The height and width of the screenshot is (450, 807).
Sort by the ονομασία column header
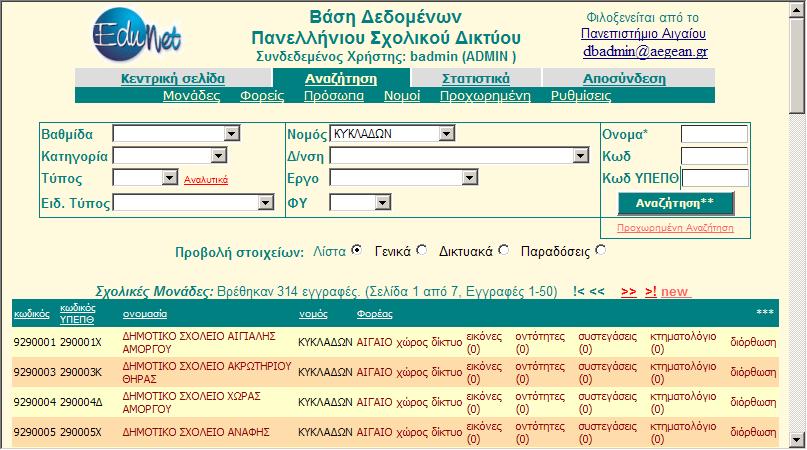[145, 314]
